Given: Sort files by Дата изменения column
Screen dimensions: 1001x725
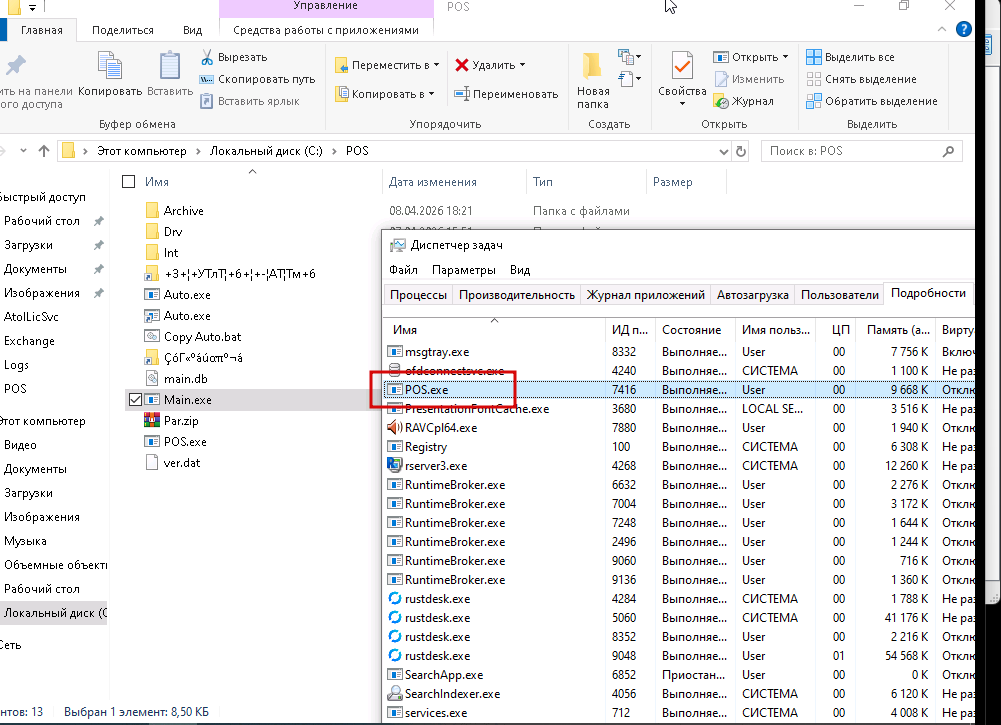Looking at the screenshot, I should 433,182.
